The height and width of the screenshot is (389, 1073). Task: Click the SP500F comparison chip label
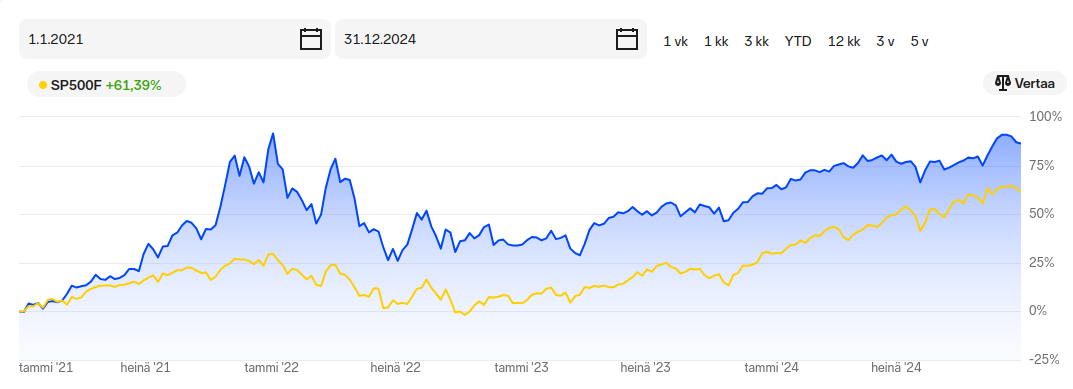click(76, 85)
